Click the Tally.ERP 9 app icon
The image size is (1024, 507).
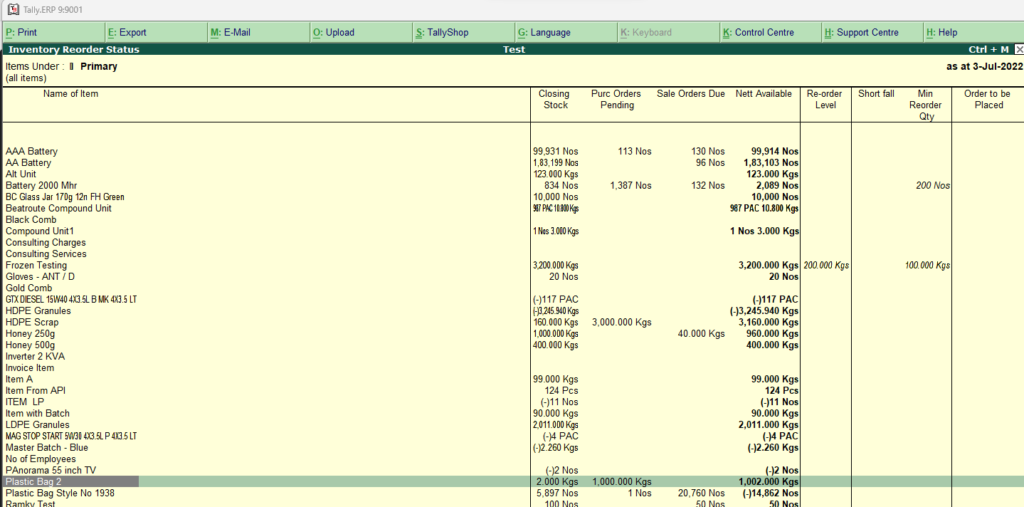(x=12, y=10)
